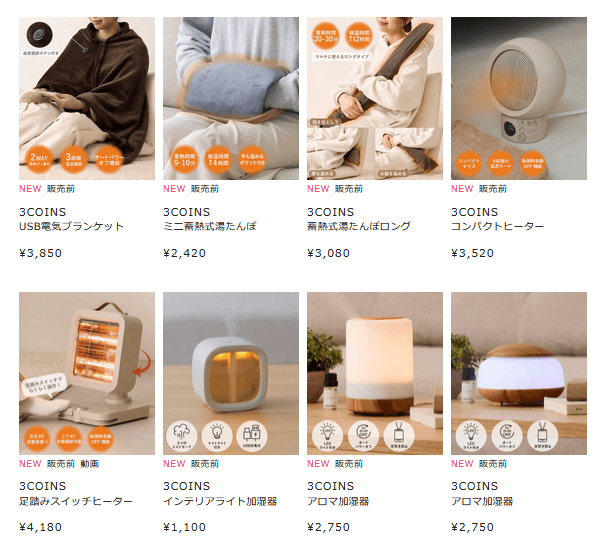Open the ミニ蓄熱式湯たんぽ product image
The image size is (601, 552).
tap(231, 98)
